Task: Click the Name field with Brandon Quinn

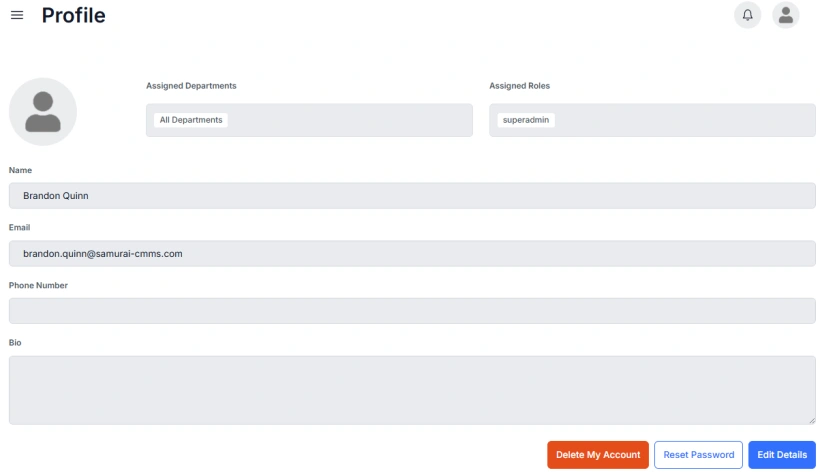Action: point(412,196)
